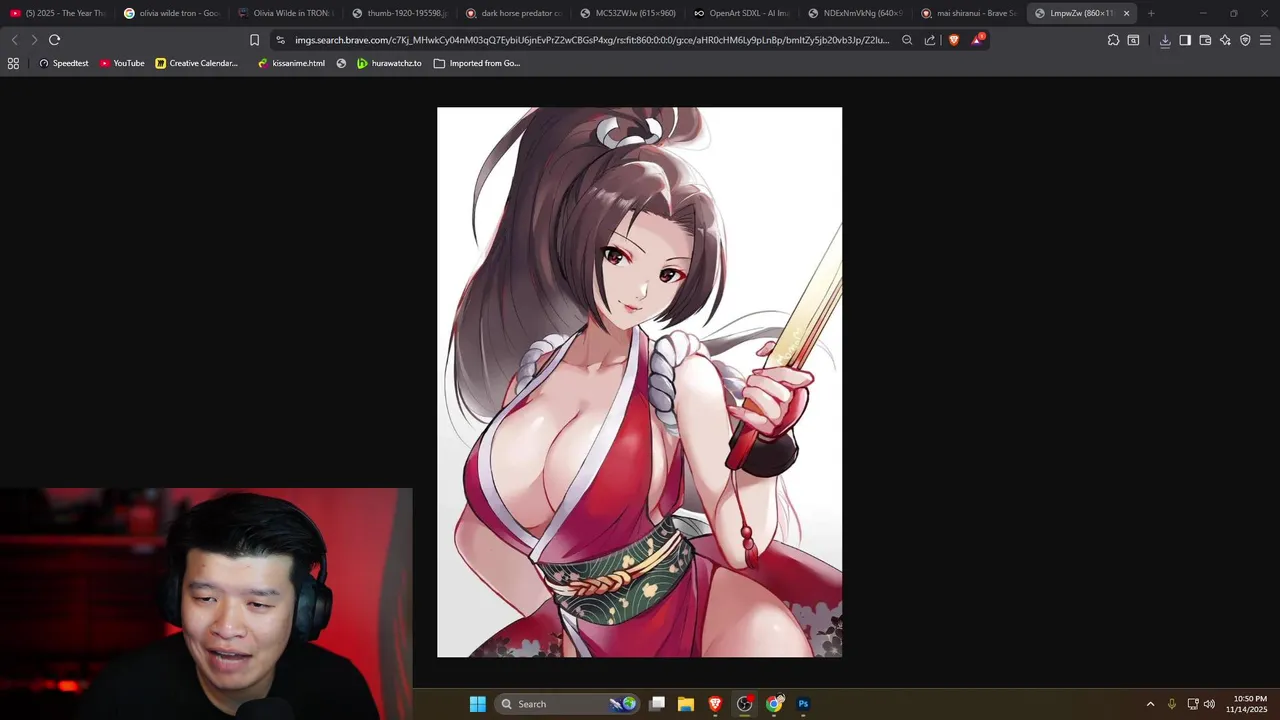Open the Speedtest bookmark
Image resolution: width=1280 pixels, height=720 pixels.
(x=63, y=63)
